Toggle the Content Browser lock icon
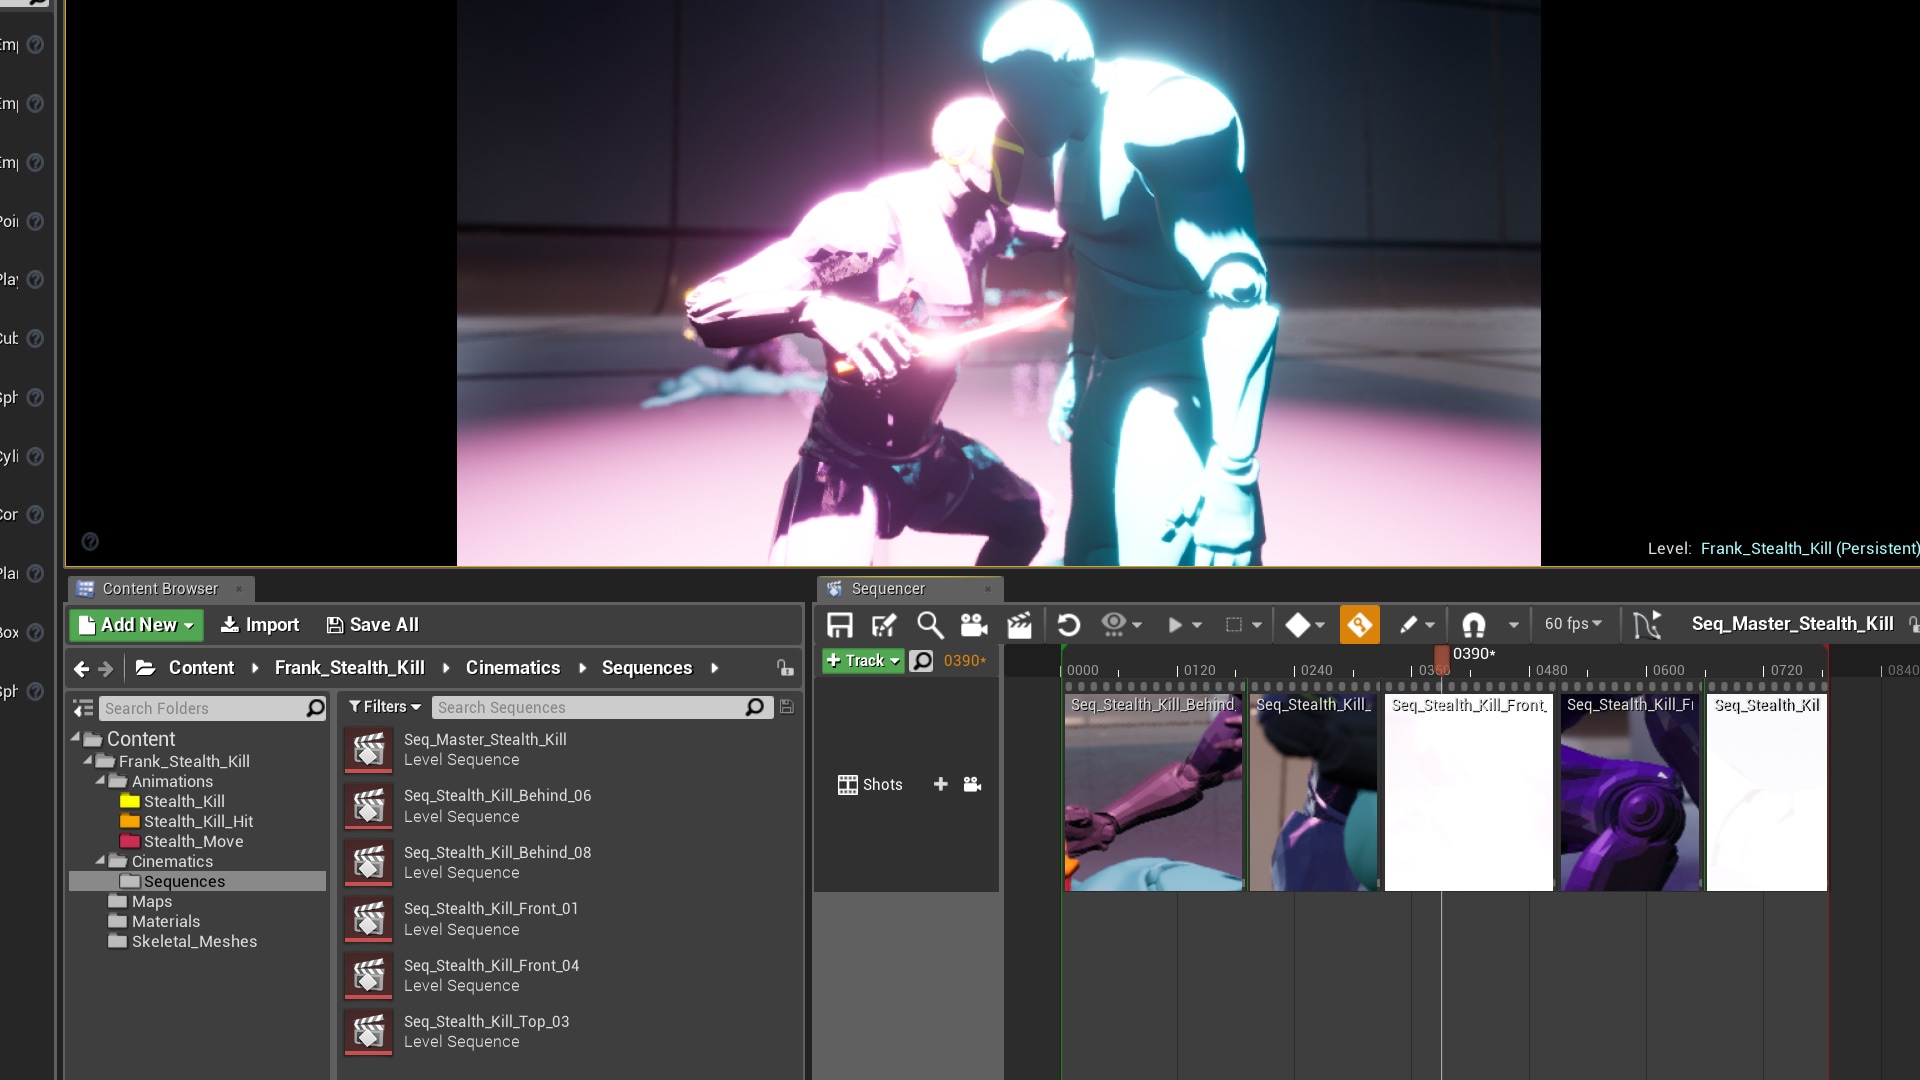 (785, 668)
